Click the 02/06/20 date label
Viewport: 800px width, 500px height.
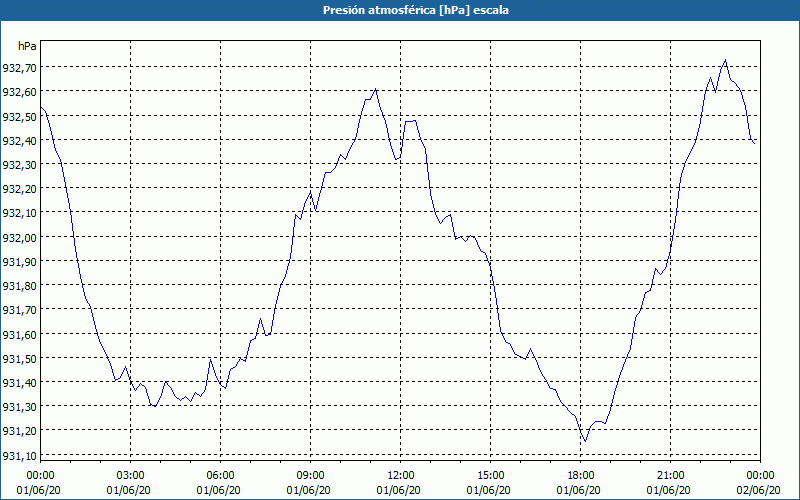tap(759, 490)
